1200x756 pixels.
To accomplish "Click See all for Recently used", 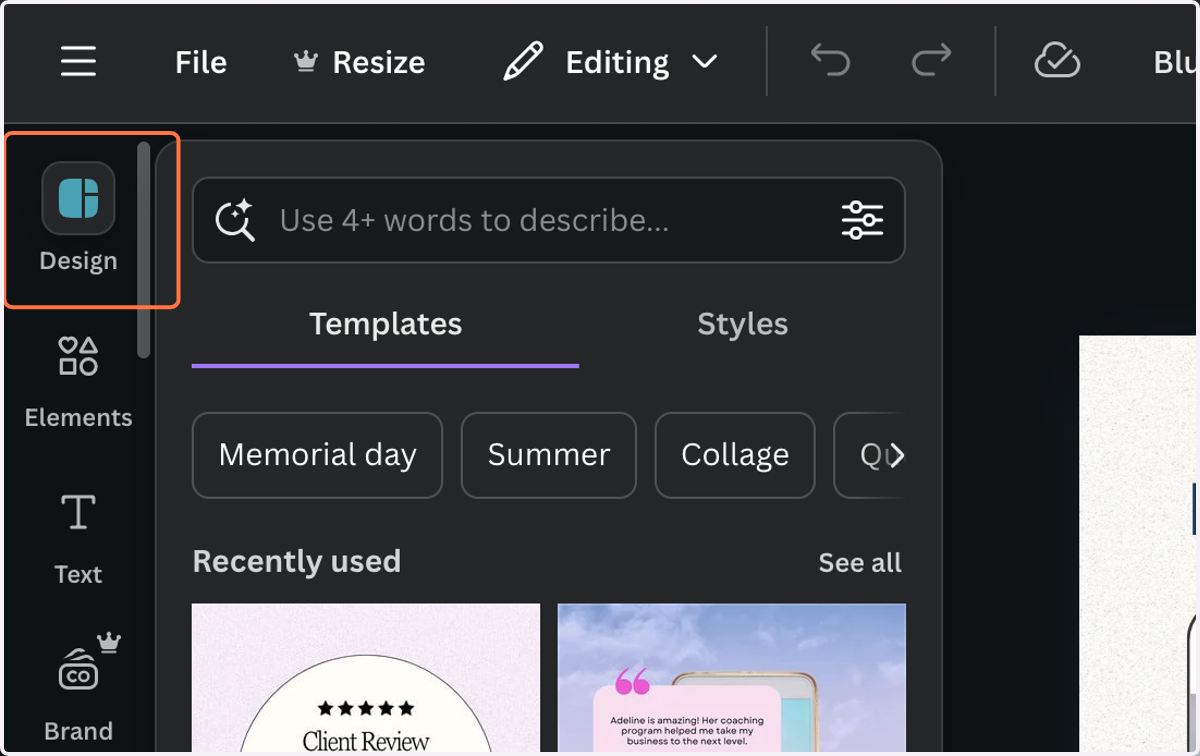I will click(860, 563).
